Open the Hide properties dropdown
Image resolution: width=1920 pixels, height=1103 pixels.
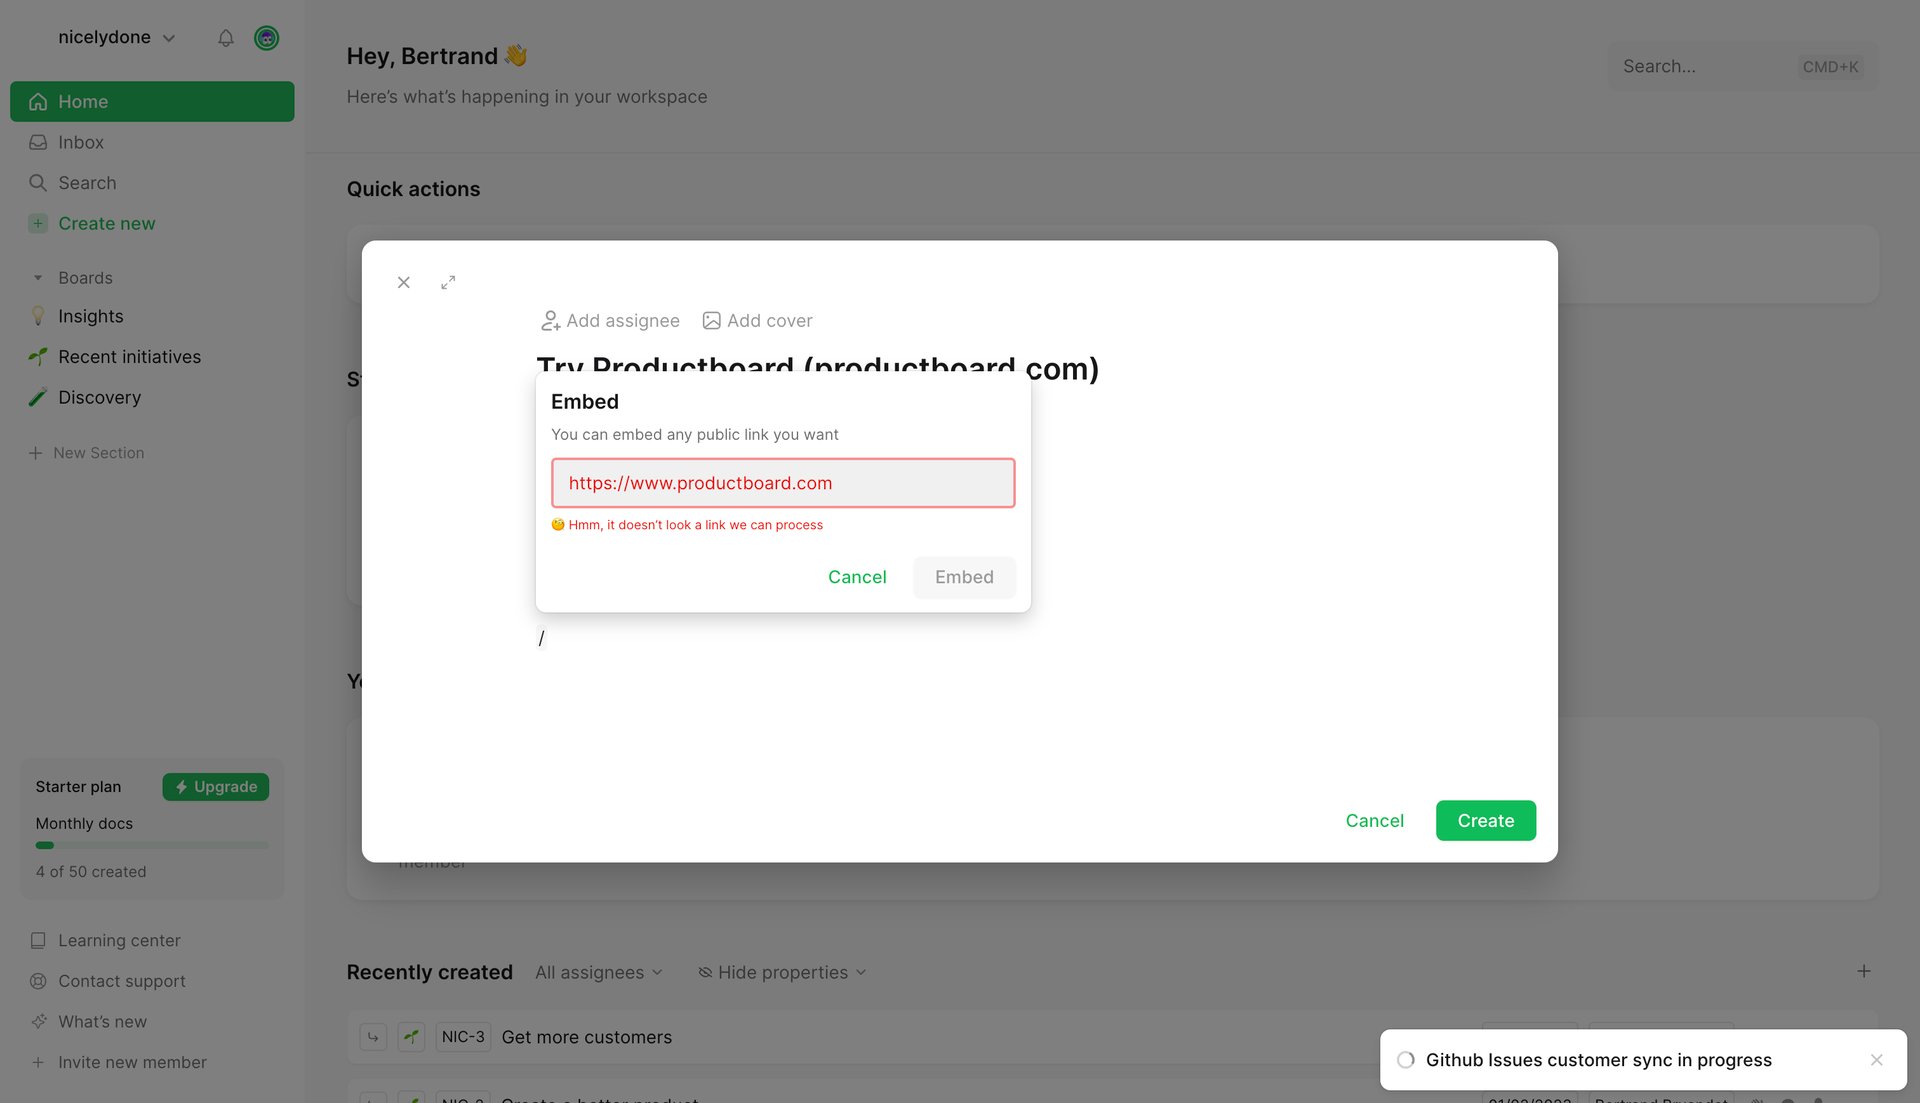[781, 971]
